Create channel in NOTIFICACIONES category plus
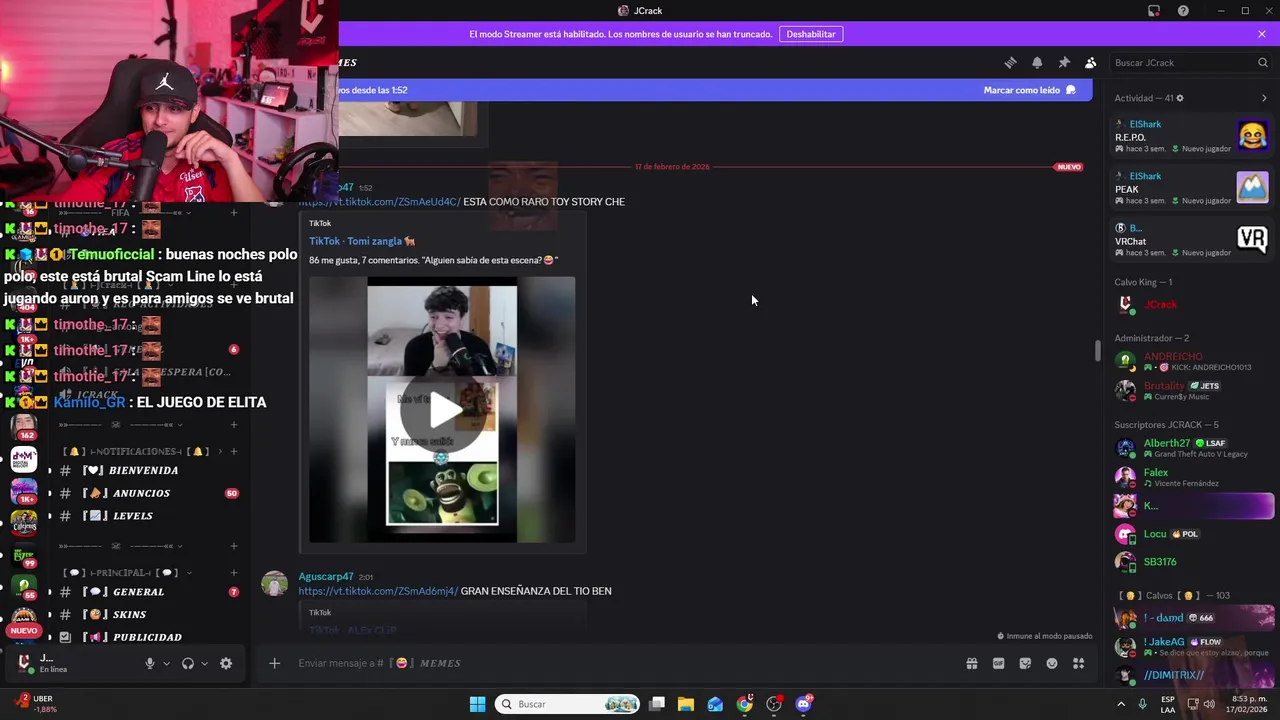The height and width of the screenshot is (720, 1280). (x=234, y=451)
